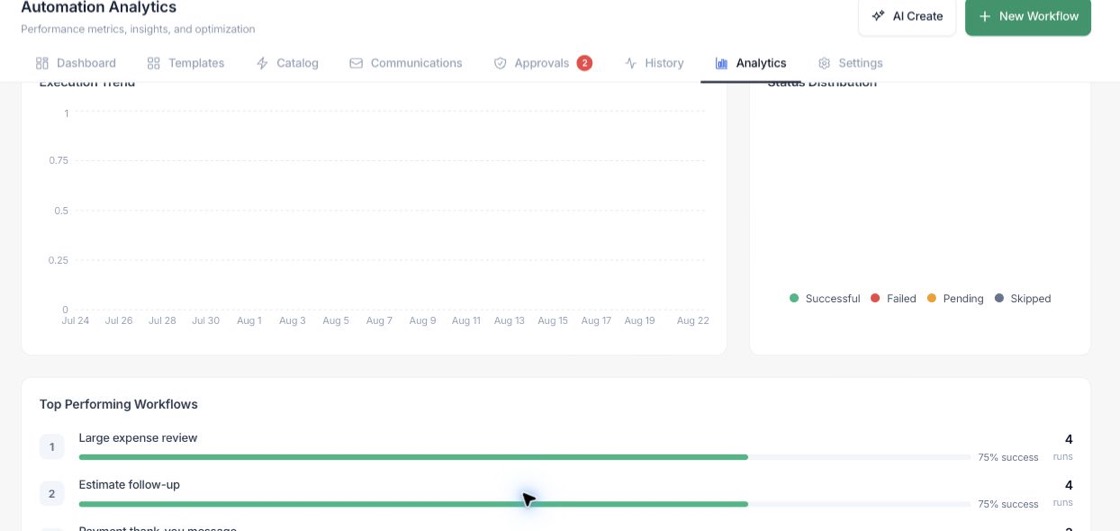Click the 0.25 y-axis value
1120x531 pixels.
pyautogui.click(x=59, y=260)
